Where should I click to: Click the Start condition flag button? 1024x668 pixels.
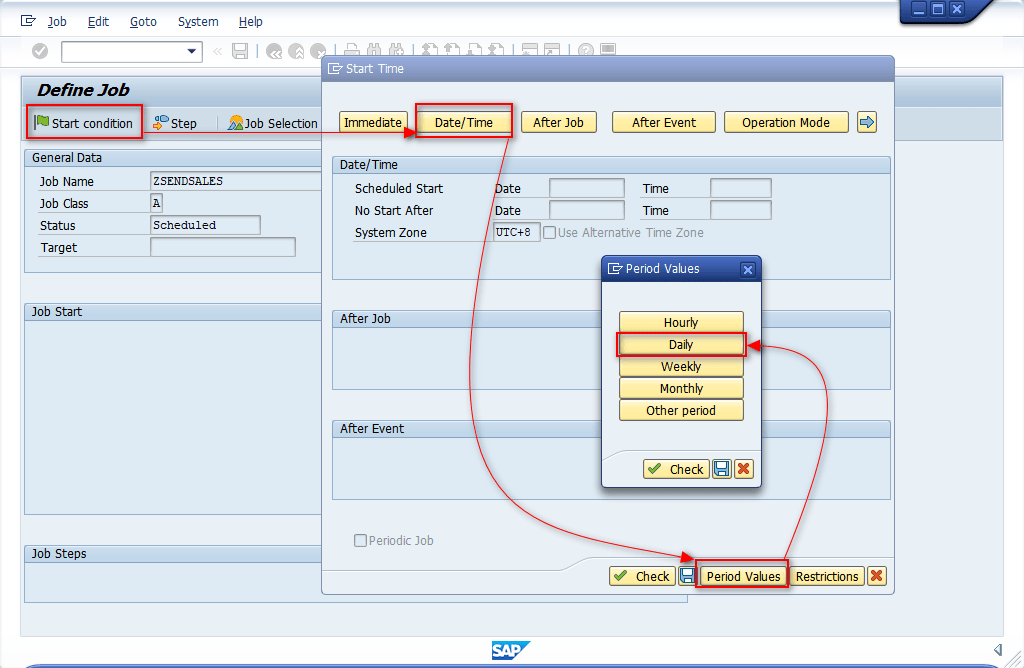pyautogui.click(x=84, y=123)
